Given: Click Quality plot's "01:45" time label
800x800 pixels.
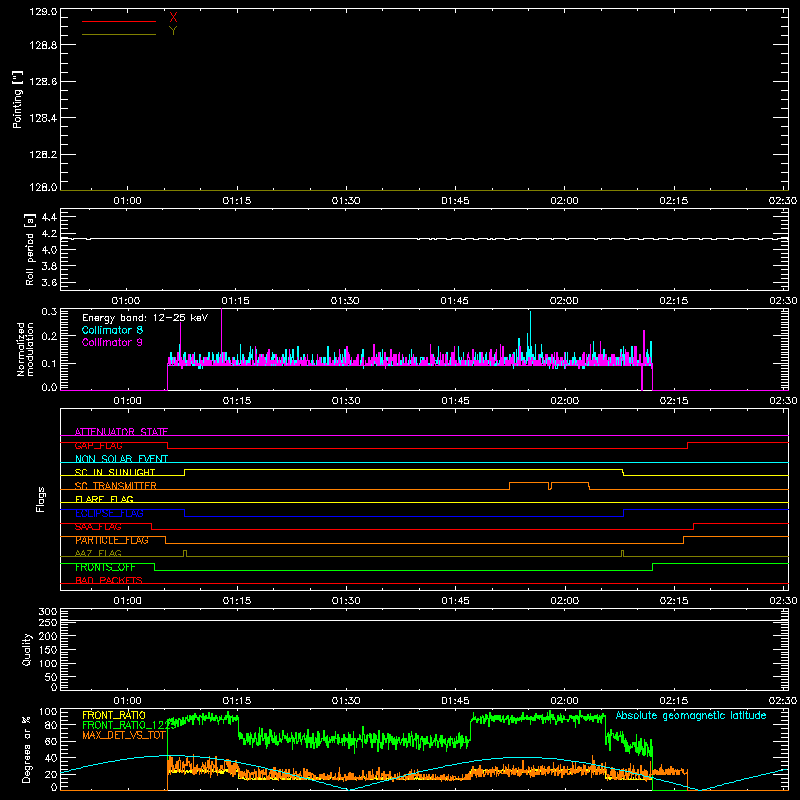Looking at the screenshot, I should 455,701.
